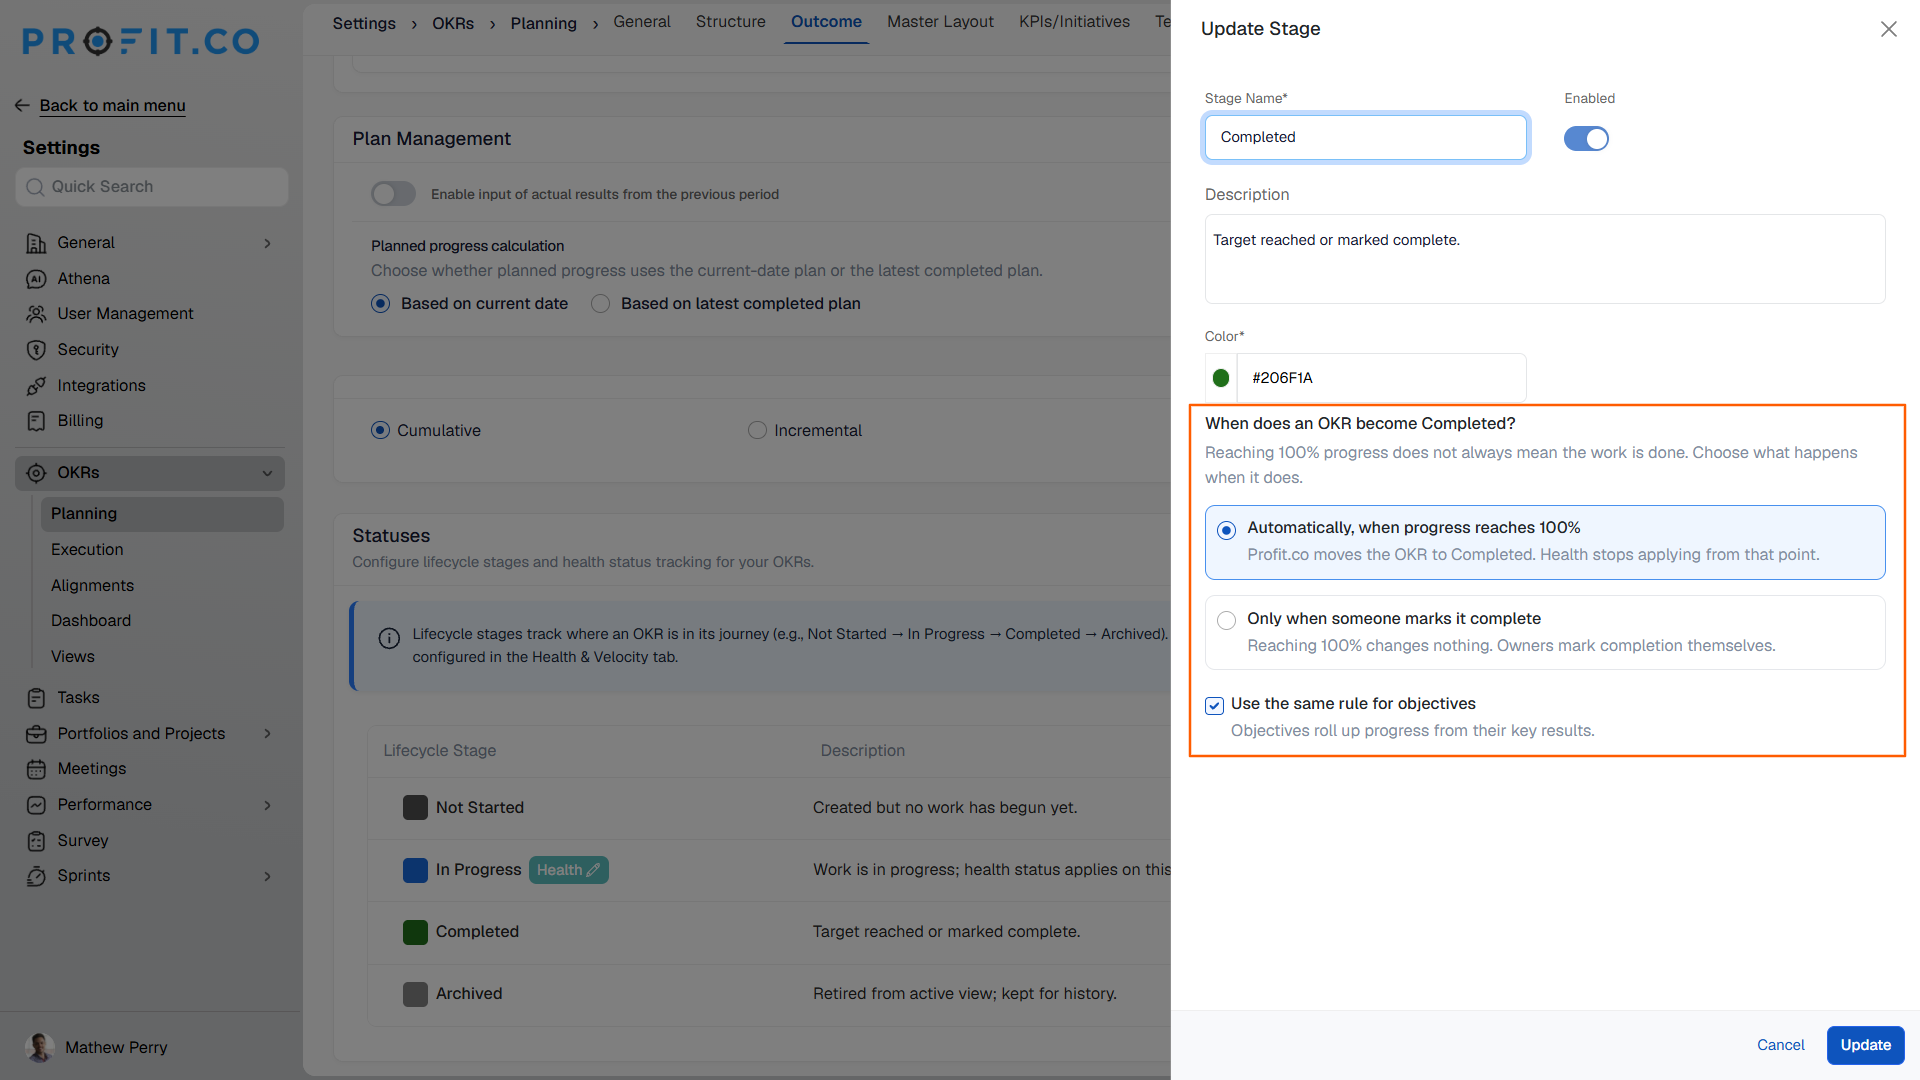Click the Billing receipt icon

pyautogui.click(x=36, y=421)
